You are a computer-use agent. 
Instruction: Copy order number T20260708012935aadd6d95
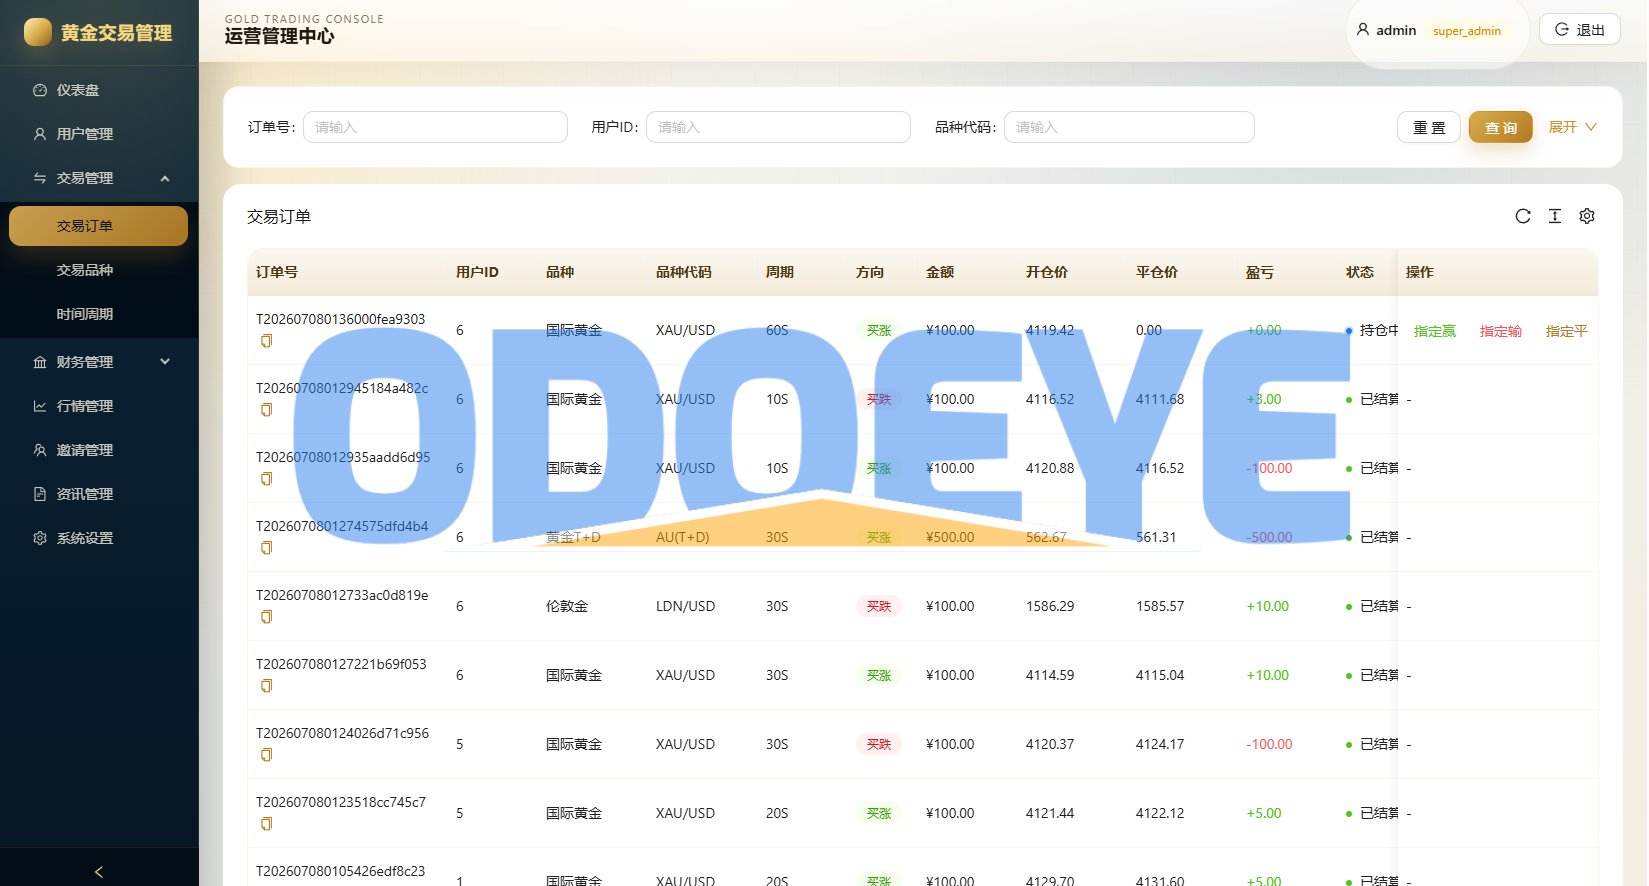pos(267,479)
